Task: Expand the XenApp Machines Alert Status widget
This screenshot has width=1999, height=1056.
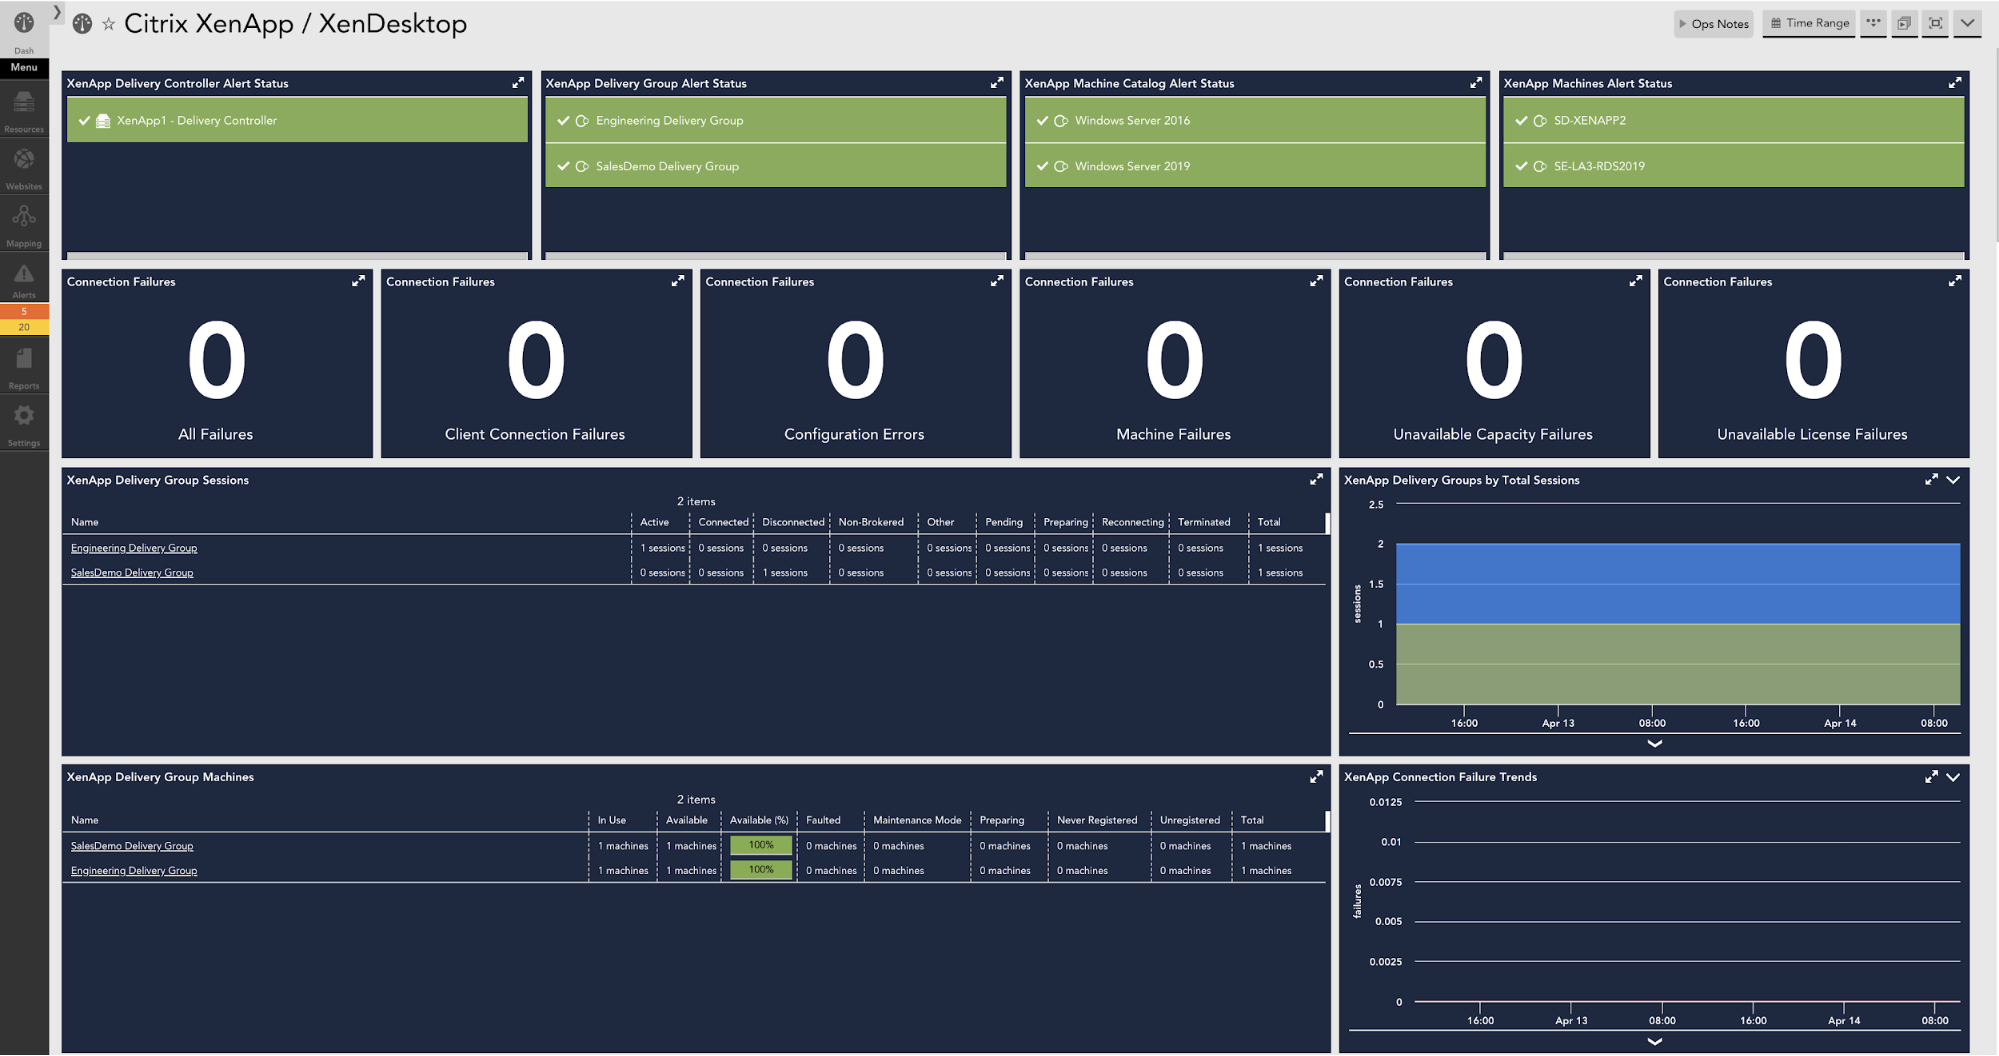Action: (x=1955, y=83)
